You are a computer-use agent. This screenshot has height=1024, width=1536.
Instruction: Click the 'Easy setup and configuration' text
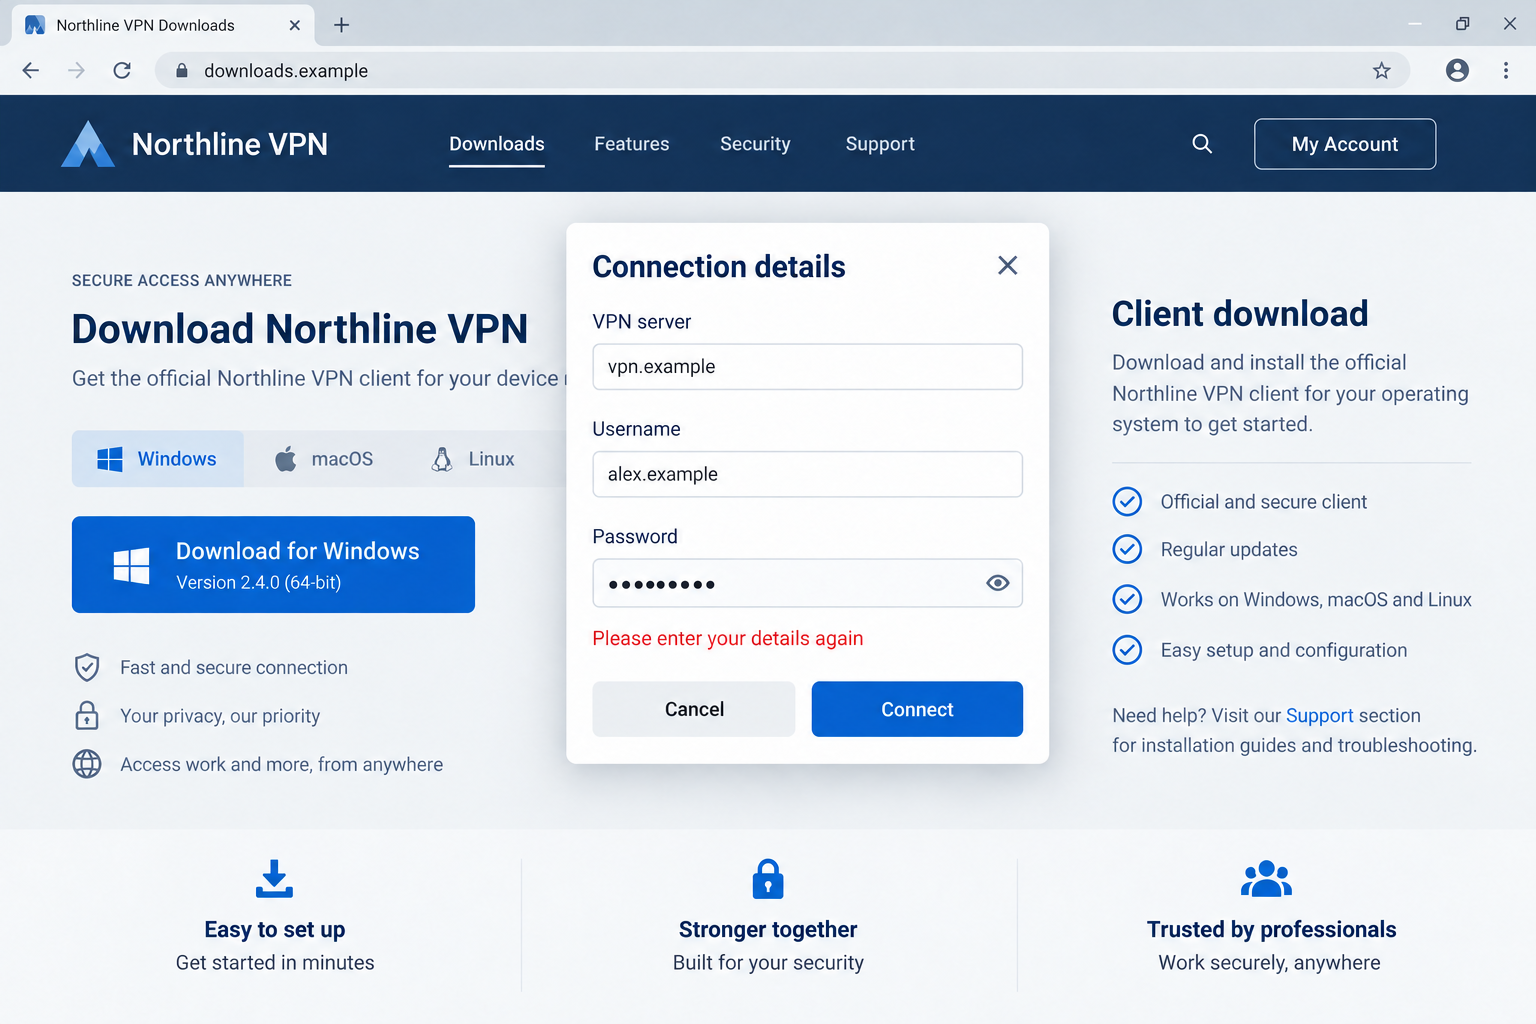point(1284,650)
